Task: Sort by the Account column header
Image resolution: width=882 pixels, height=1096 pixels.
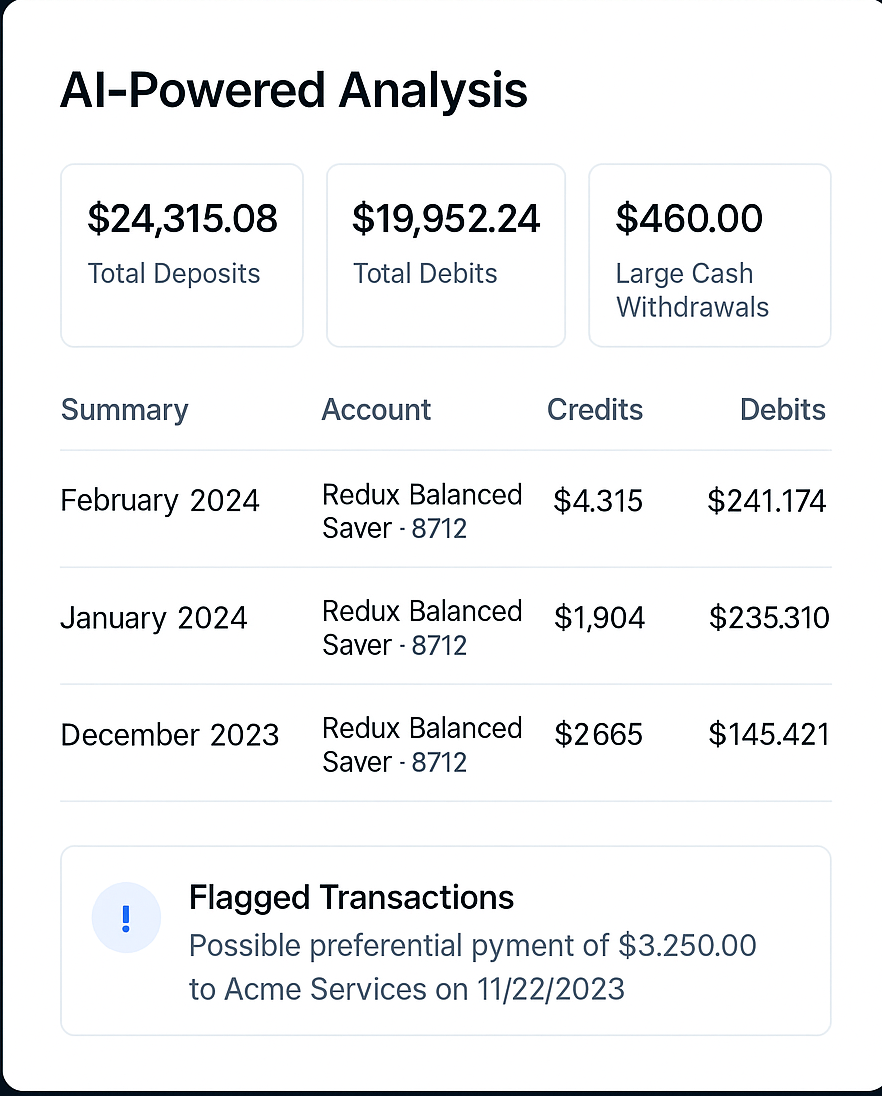Action: coord(376,410)
